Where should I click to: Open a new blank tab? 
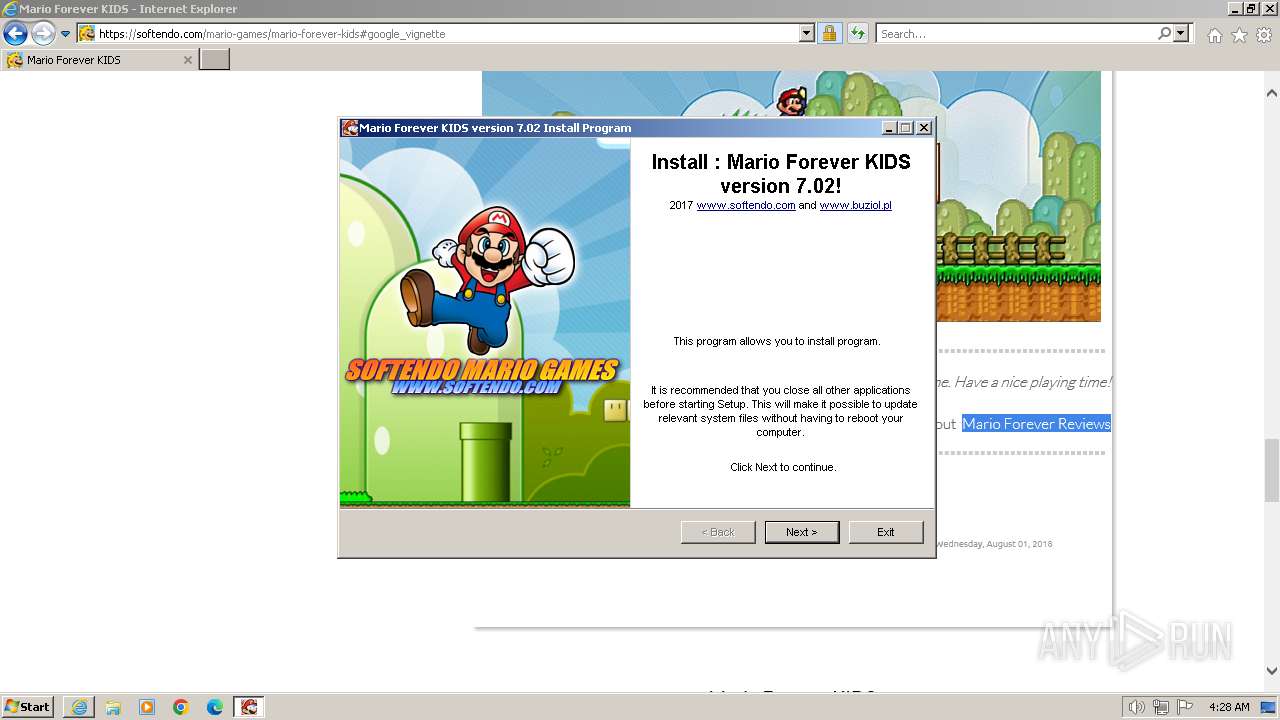pos(214,60)
